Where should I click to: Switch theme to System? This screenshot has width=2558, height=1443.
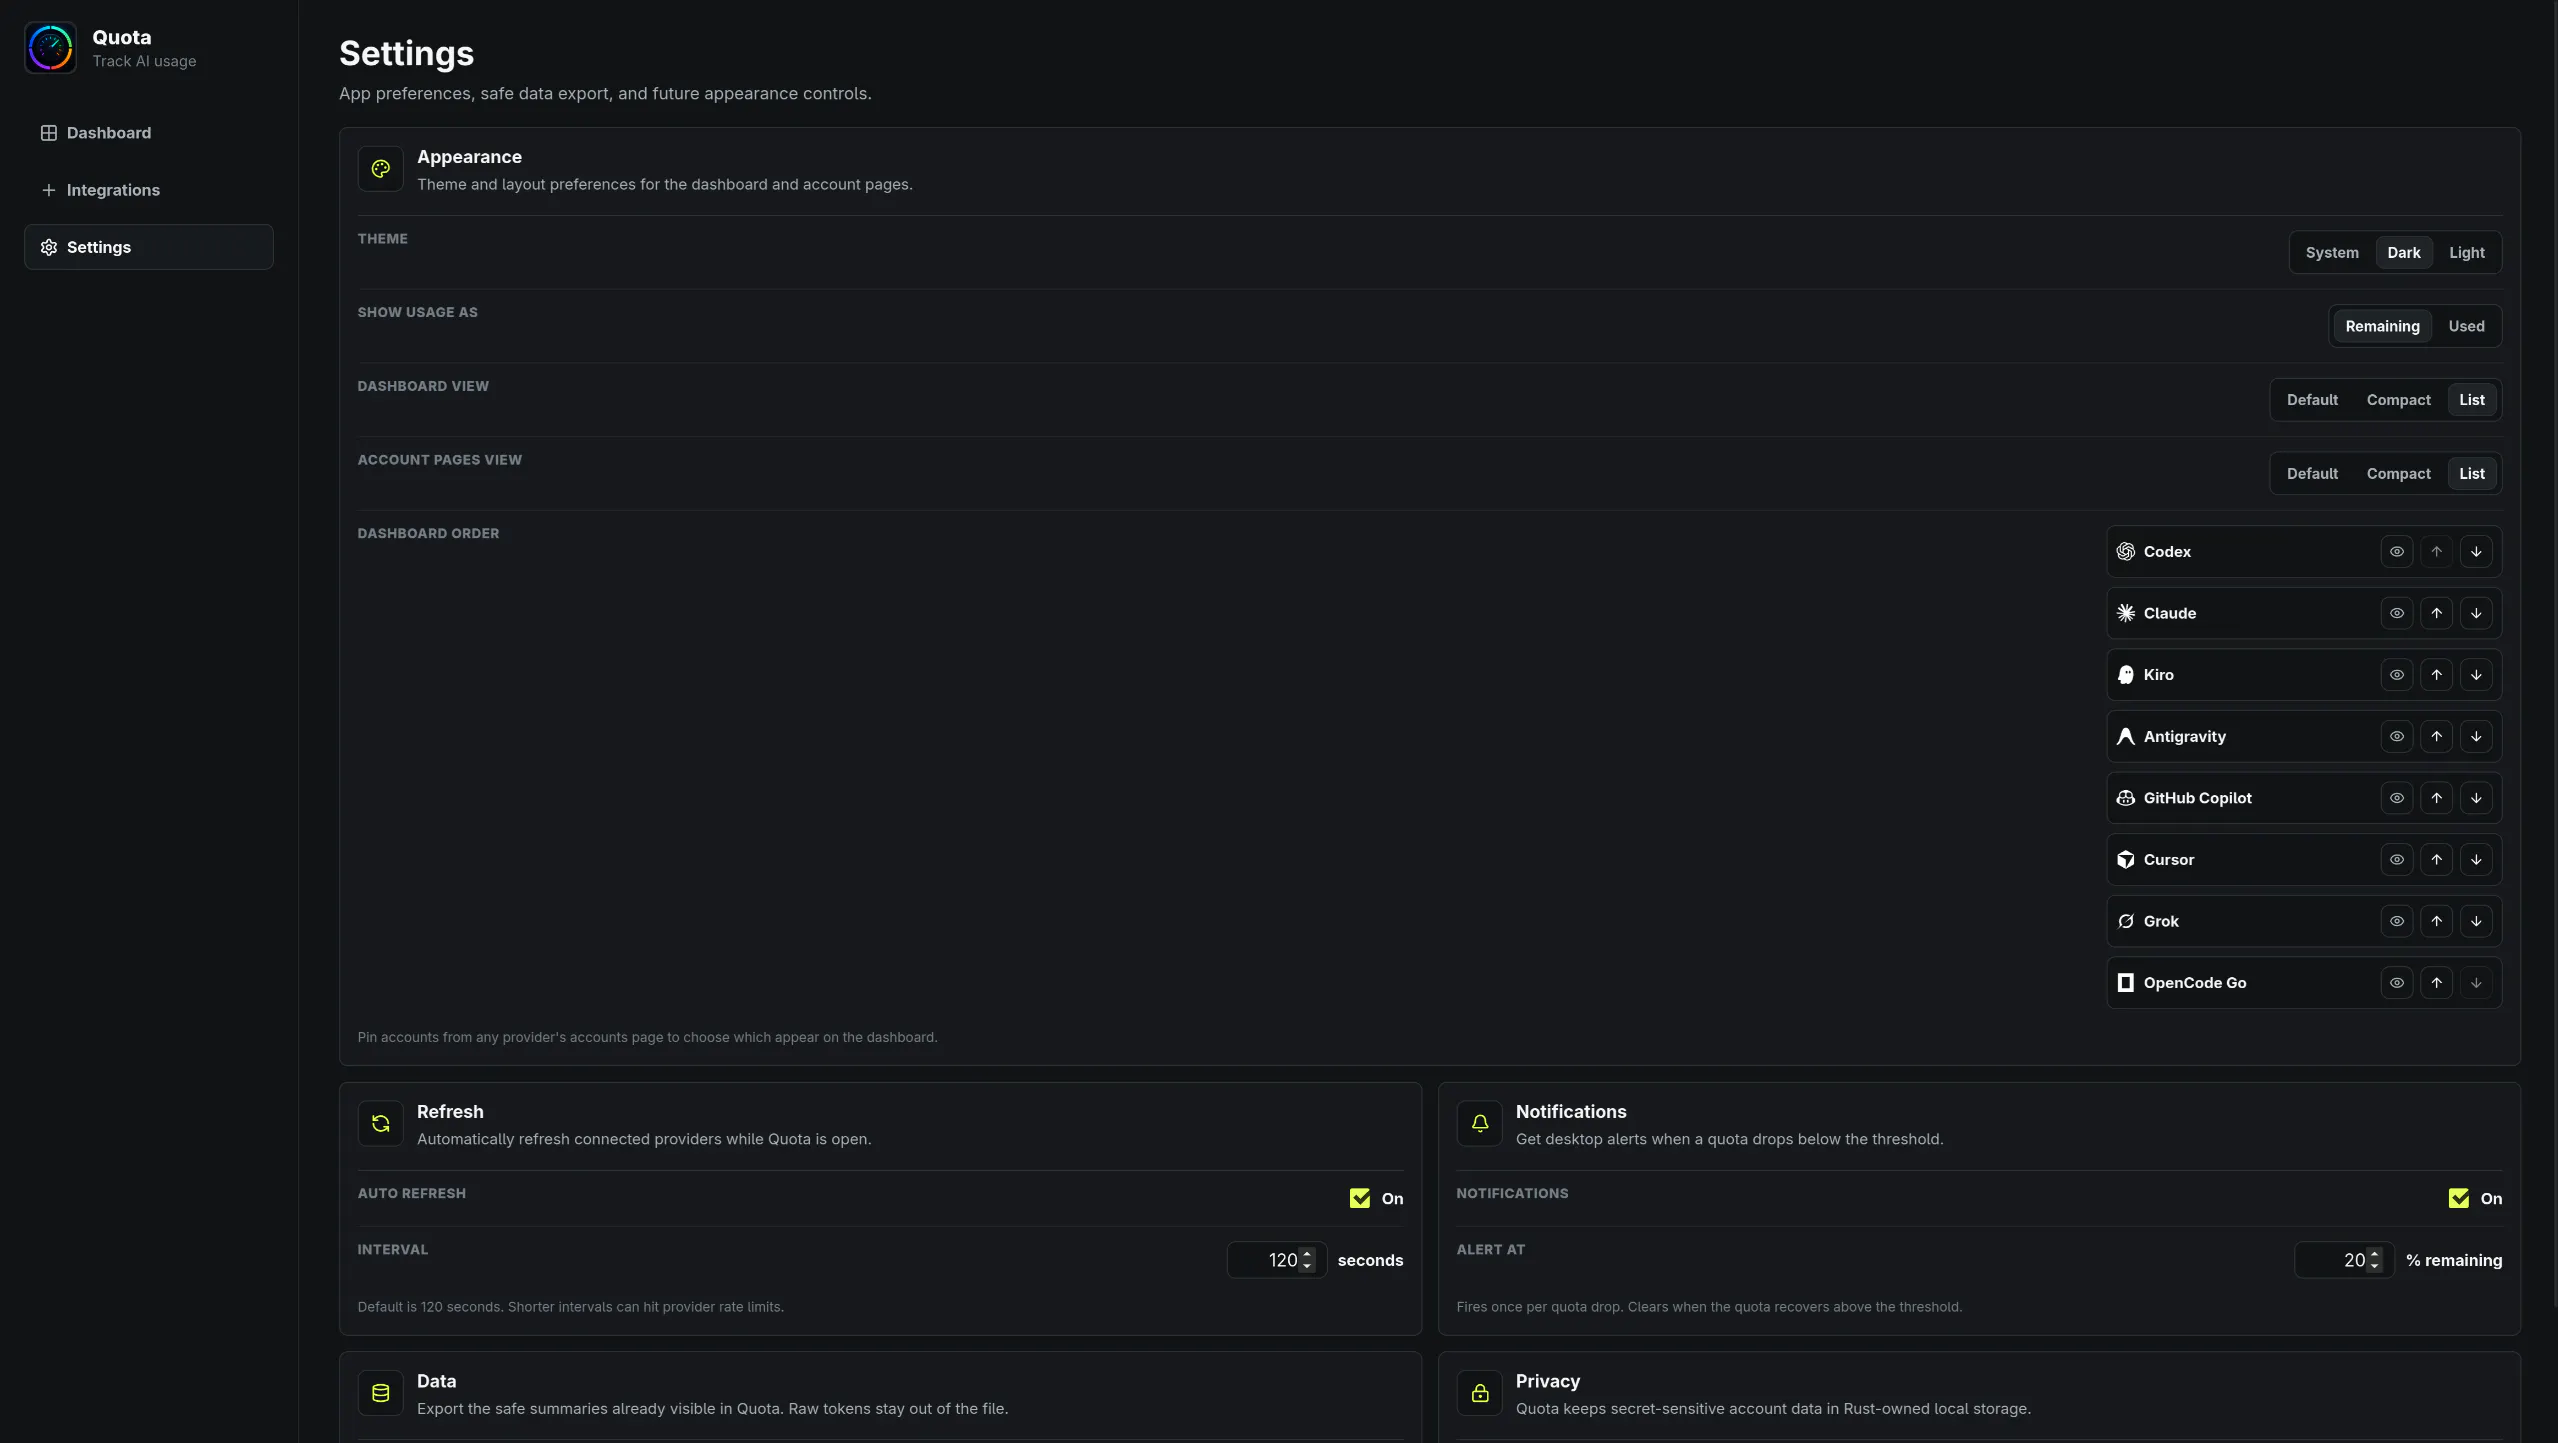pyautogui.click(x=2331, y=253)
